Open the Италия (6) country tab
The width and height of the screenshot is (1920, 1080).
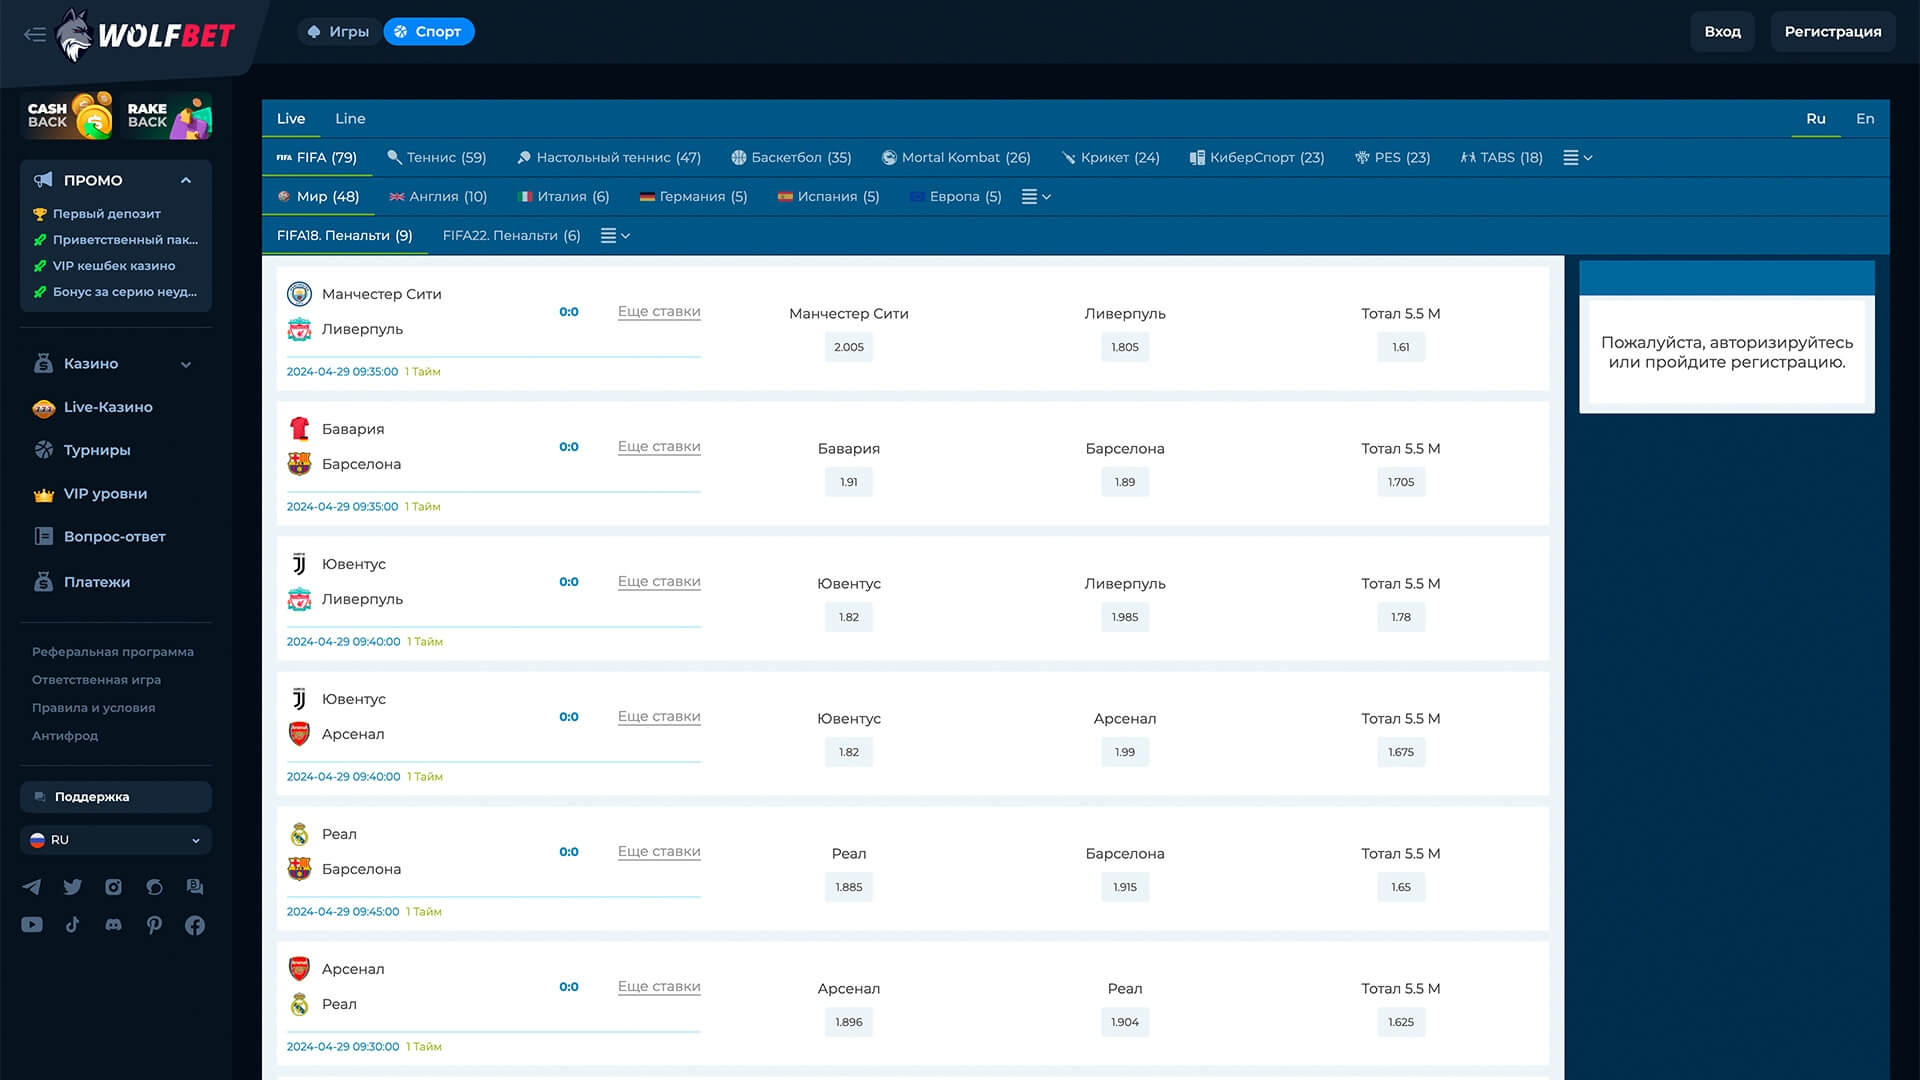tap(564, 197)
